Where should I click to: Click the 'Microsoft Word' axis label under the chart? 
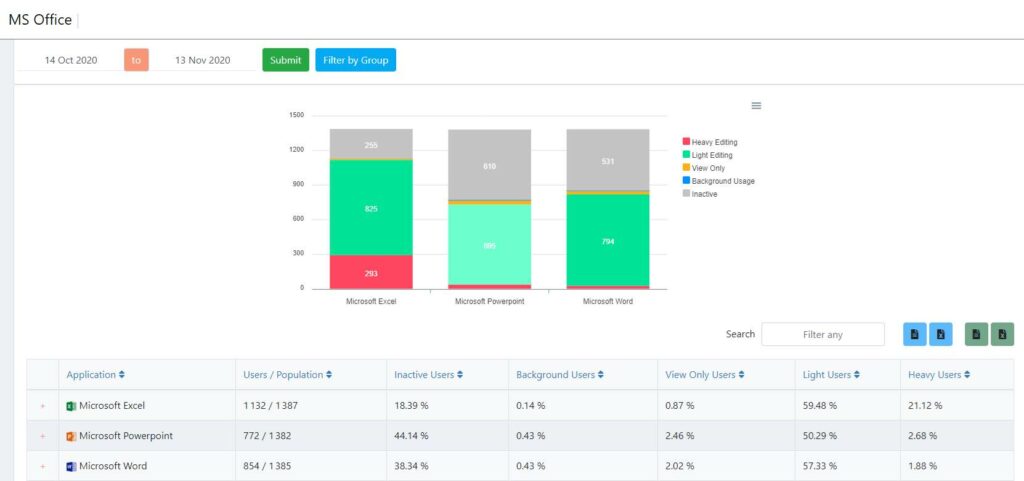608,302
